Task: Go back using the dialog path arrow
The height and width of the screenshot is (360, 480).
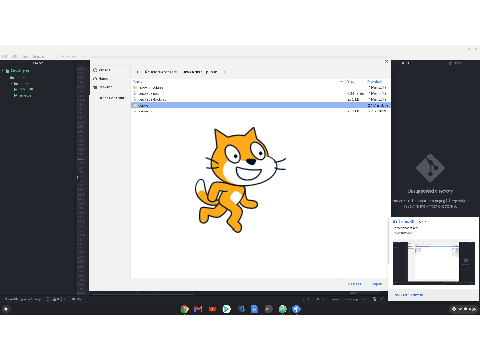Action: click(x=138, y=72)
